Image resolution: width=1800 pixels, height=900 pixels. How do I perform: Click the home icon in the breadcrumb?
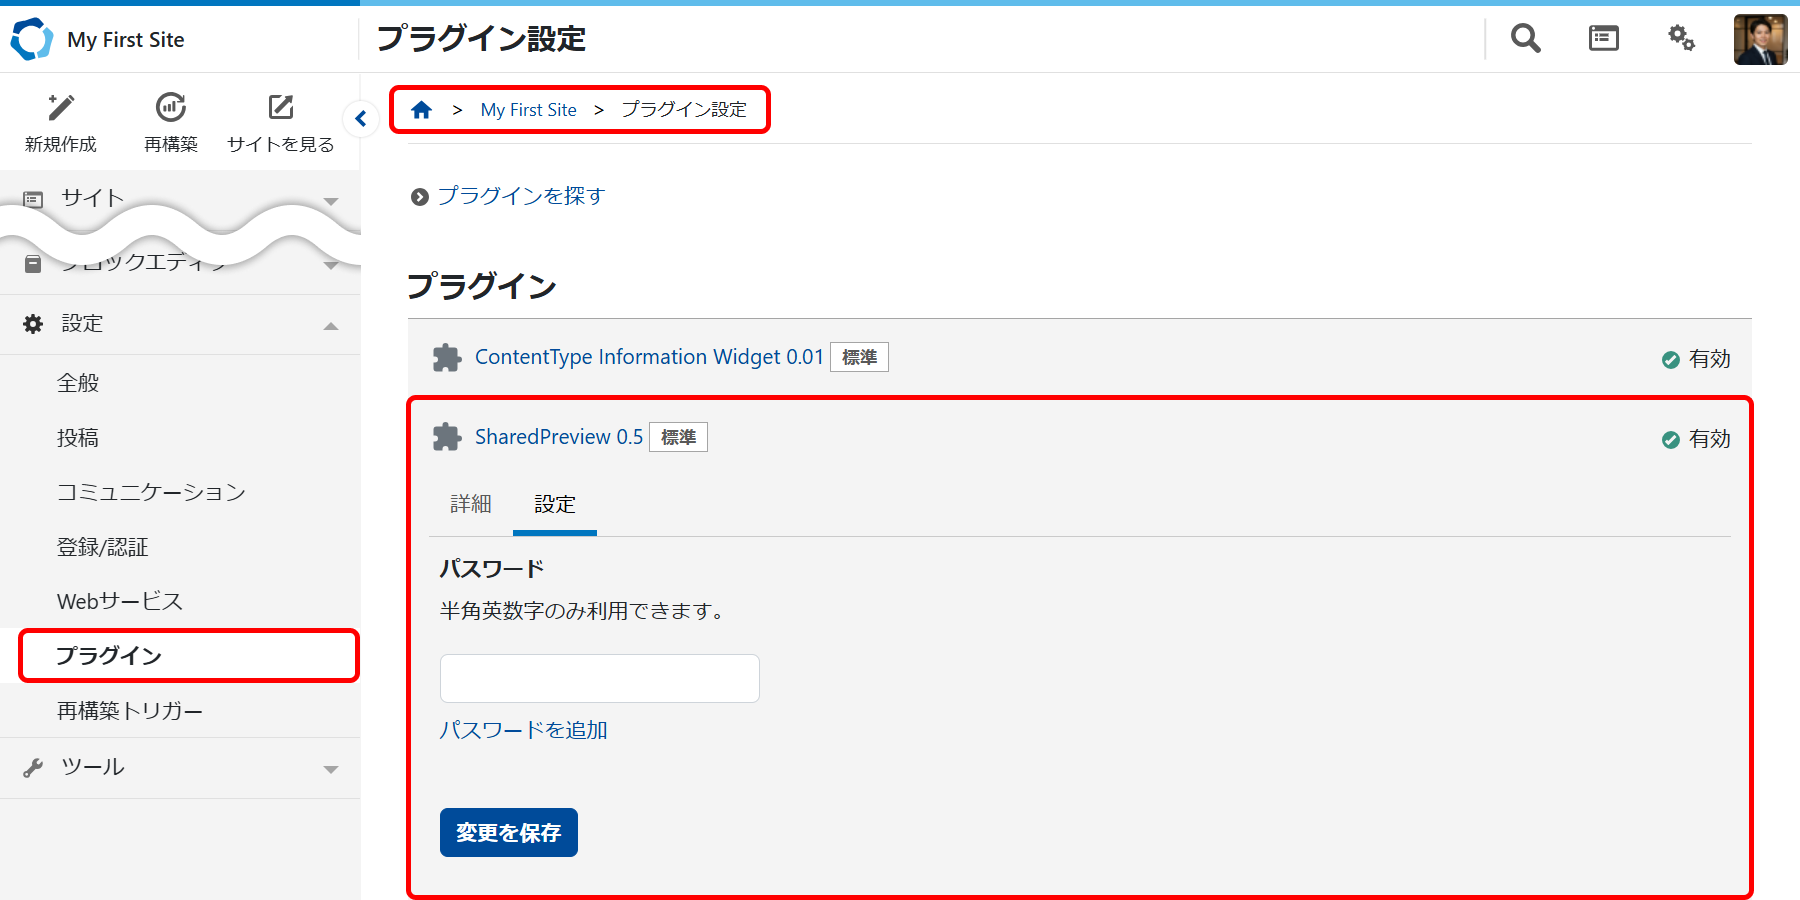[421, 109]
